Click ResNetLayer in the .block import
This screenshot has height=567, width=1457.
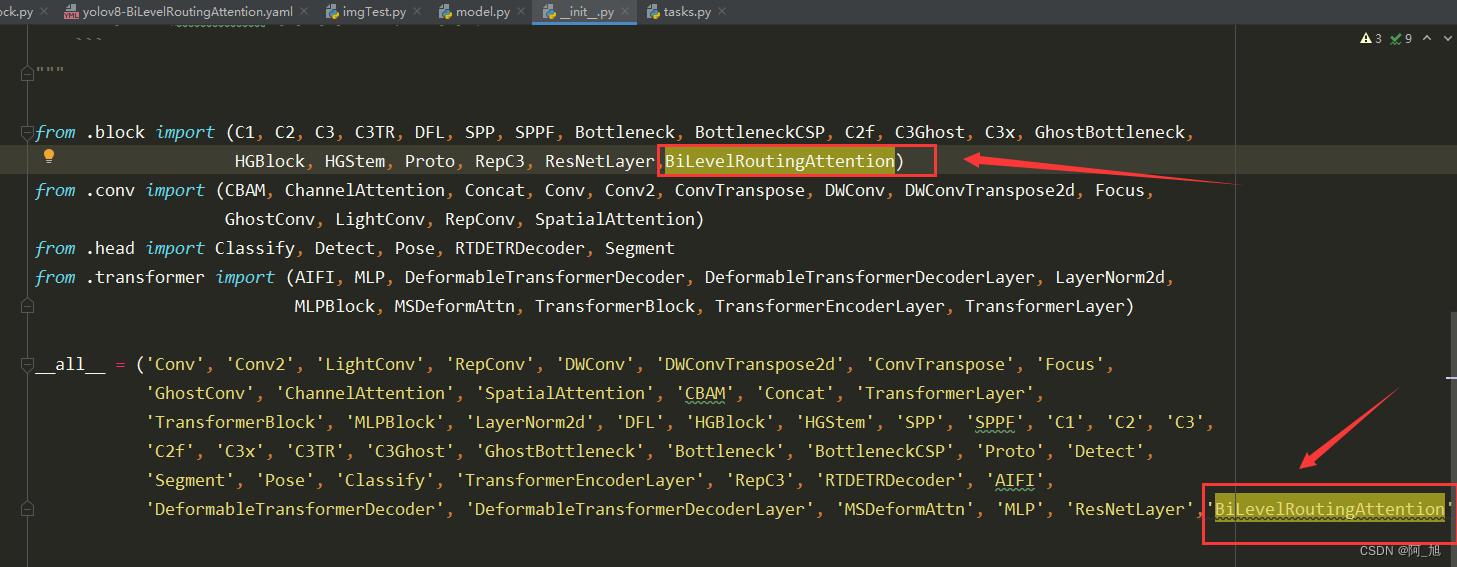[600, 161]
